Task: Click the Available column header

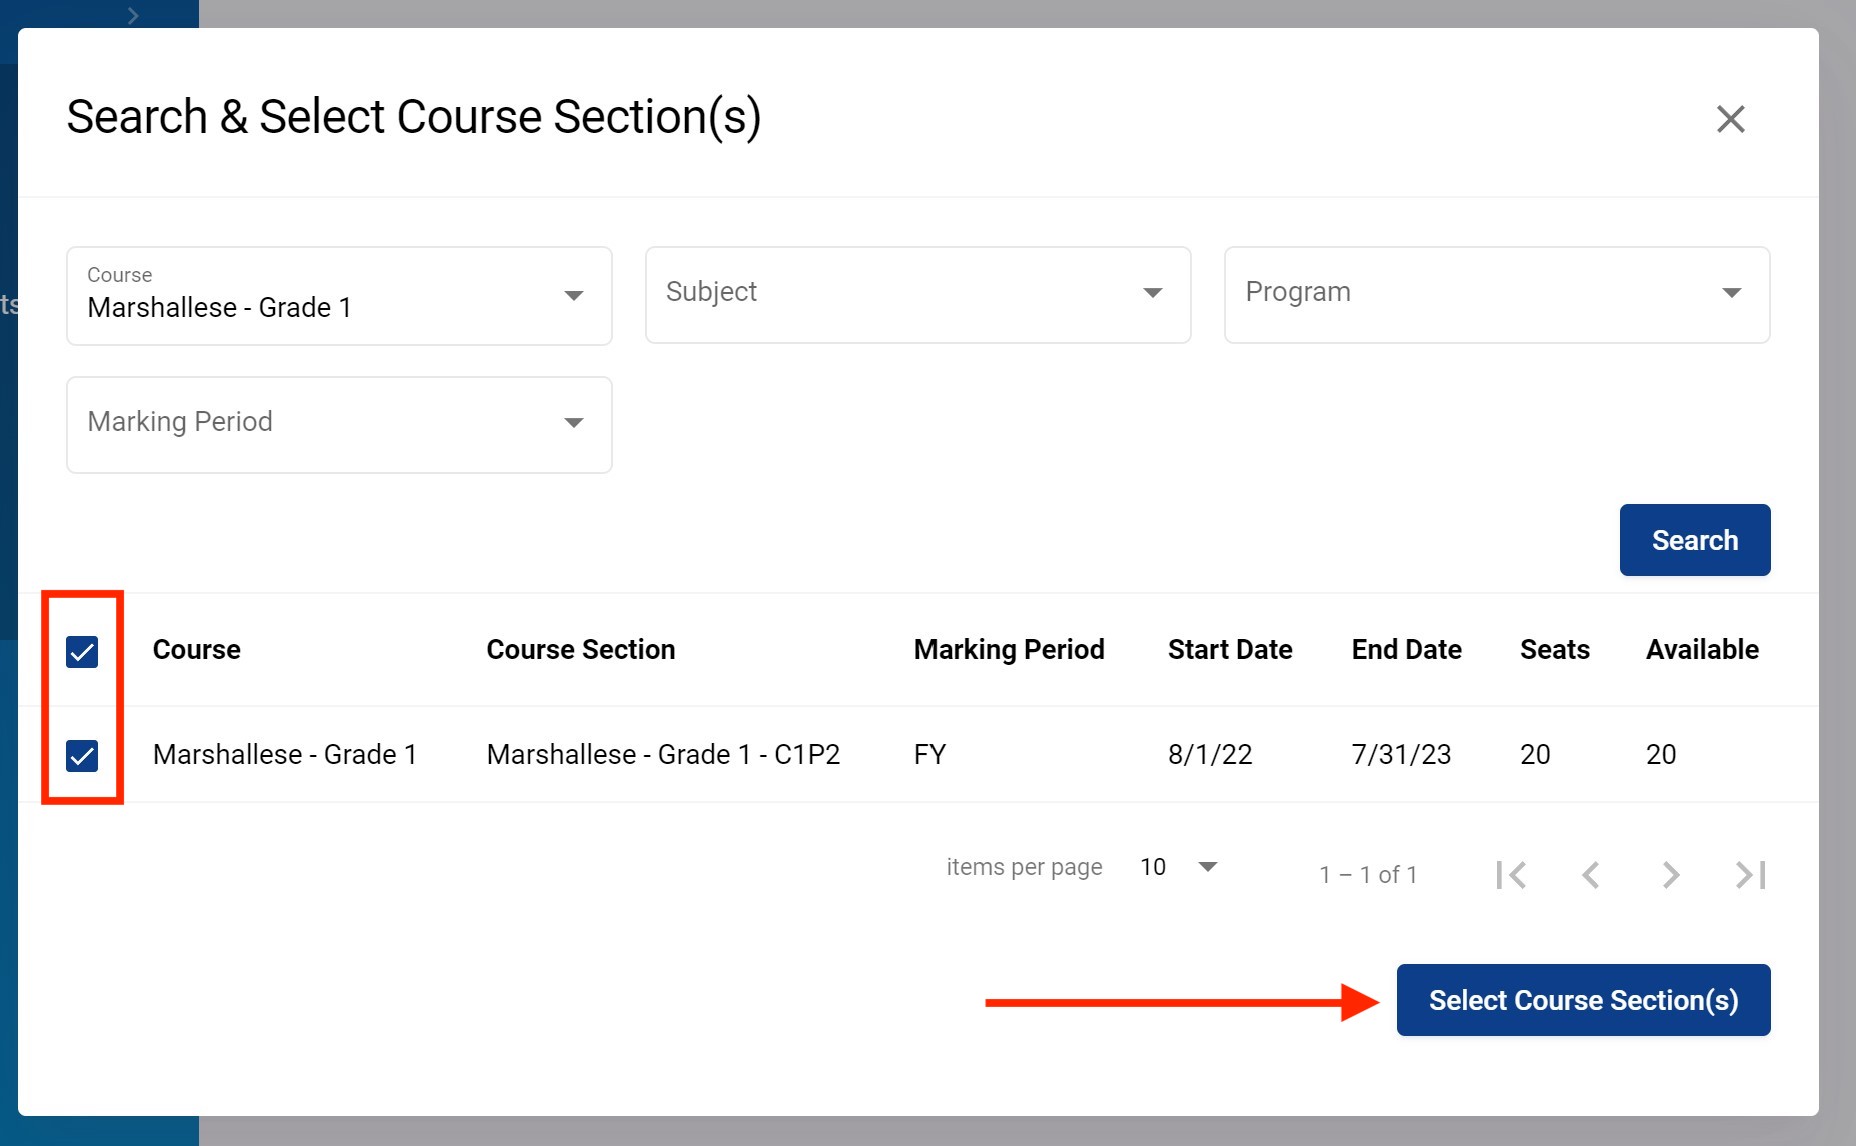Action: pos(1701,650)
